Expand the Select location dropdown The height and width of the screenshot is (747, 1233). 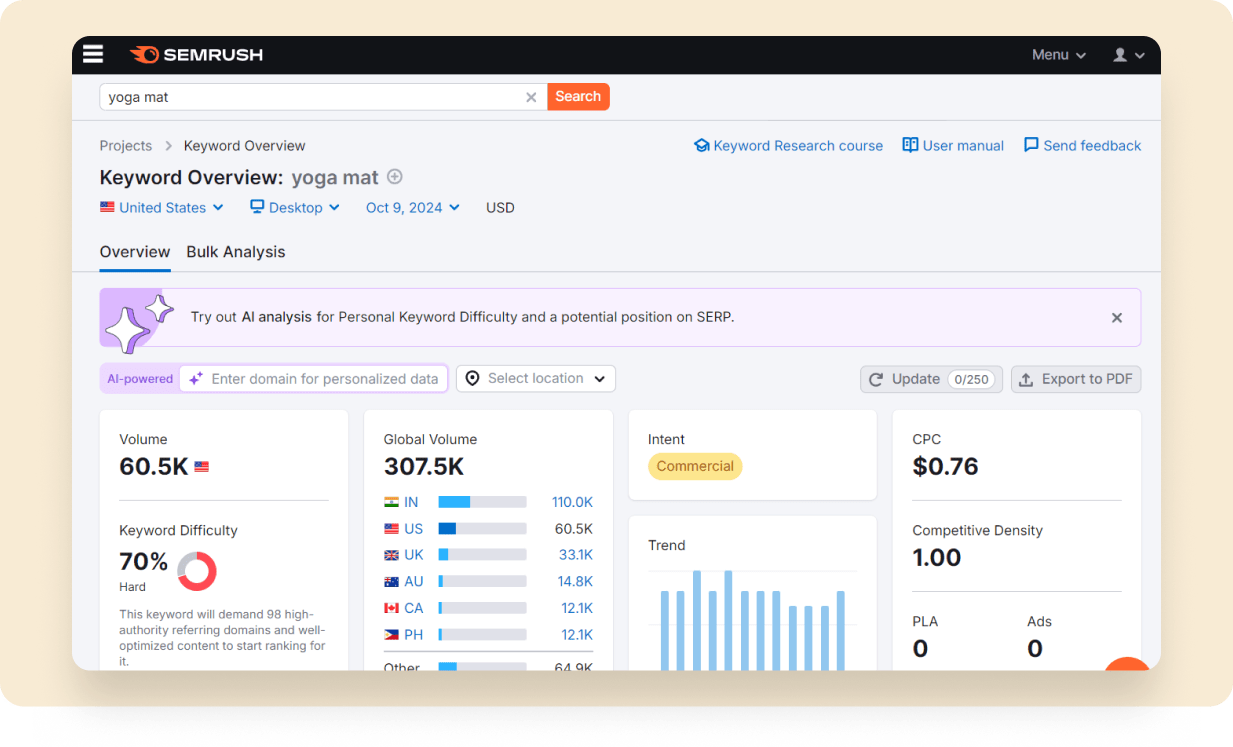[x=536, y=379]
